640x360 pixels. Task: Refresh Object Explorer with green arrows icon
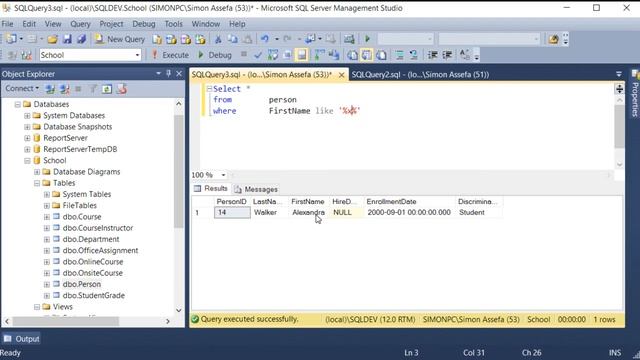click(x=107, y=89)
